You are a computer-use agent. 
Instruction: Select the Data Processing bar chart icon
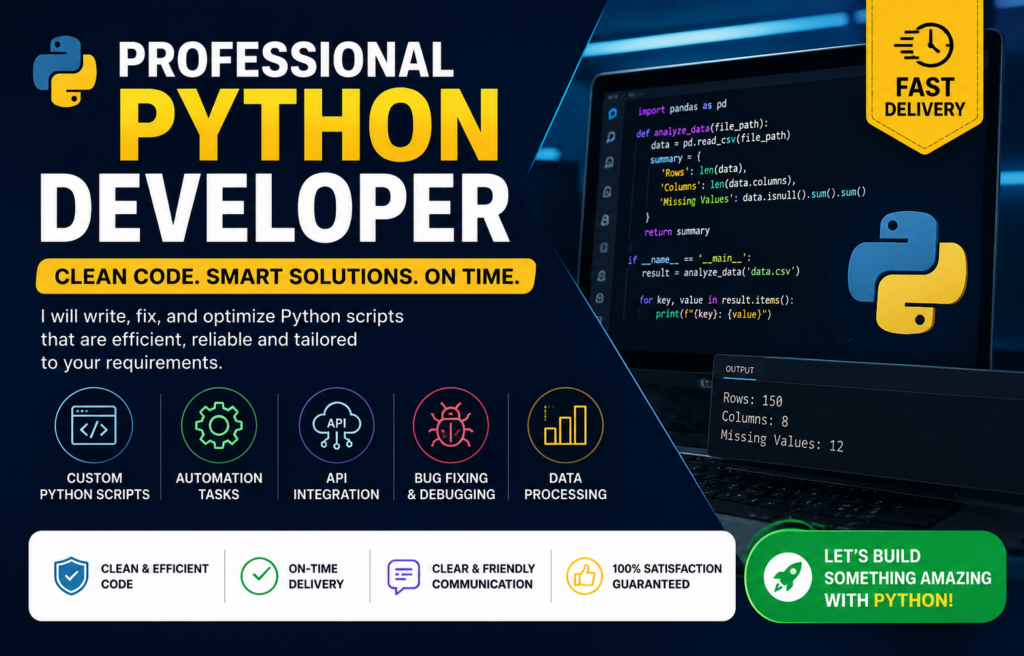pyautogui.click(x=566, y=425)
